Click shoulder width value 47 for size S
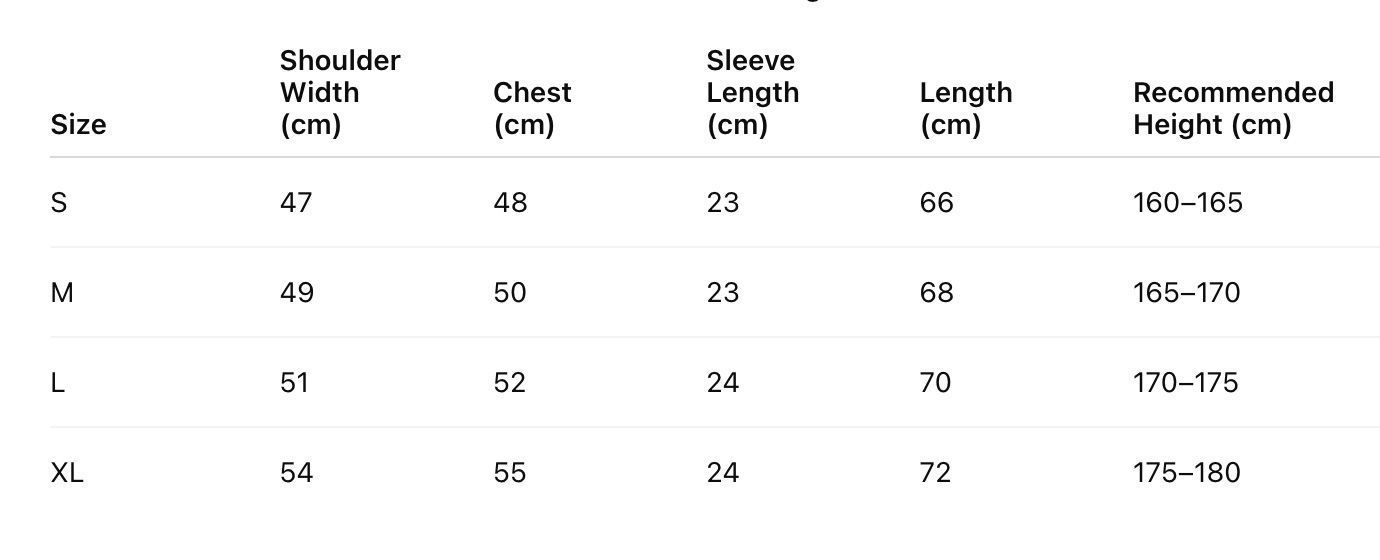 tap(296, 203)
